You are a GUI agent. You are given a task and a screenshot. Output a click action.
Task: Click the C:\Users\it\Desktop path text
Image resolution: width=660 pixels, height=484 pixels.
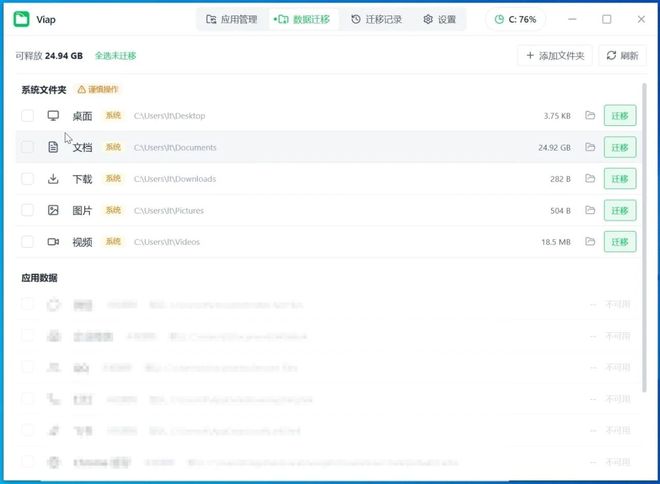pyautogui.click(x=169, y=116)
